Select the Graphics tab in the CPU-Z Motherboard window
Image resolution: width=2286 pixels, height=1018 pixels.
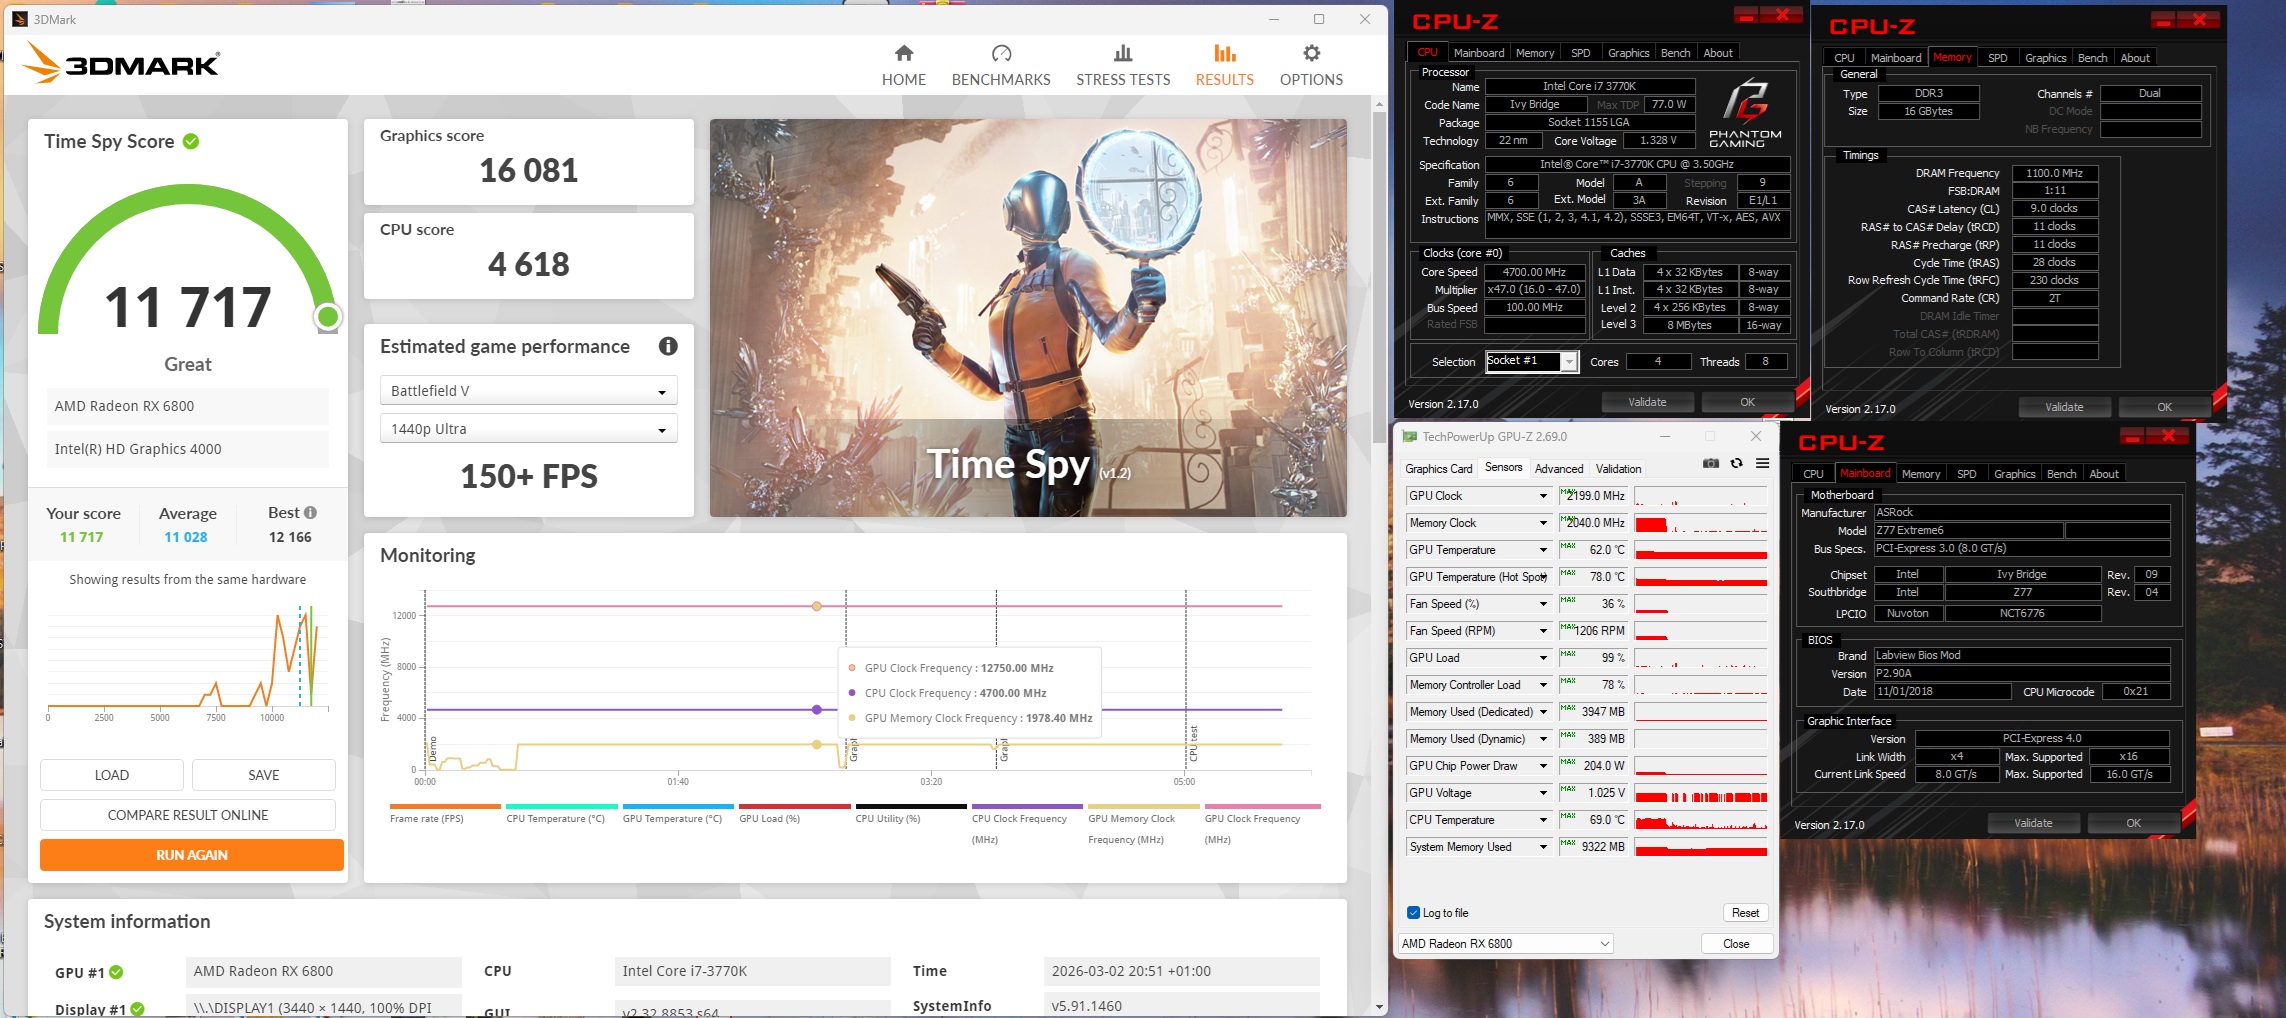pos(2014,474)
